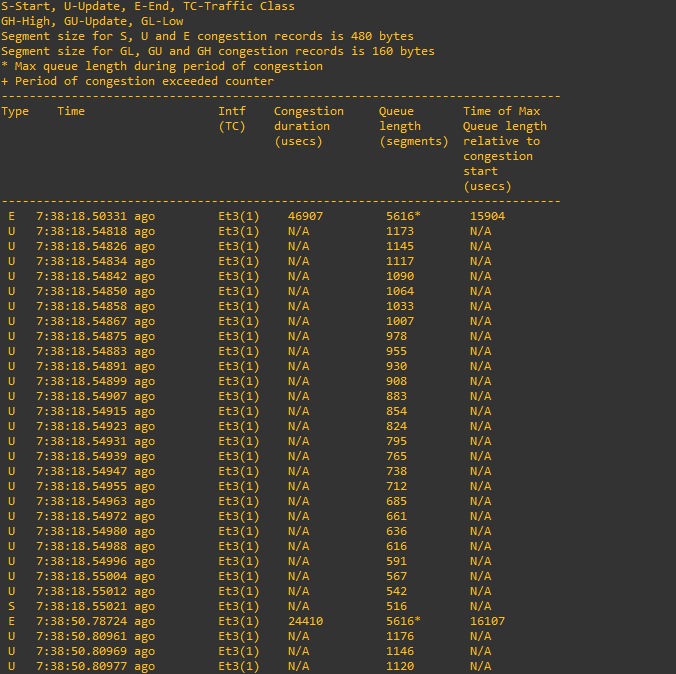
Task: Select the queue length value 516
Action: [x=396, y=606]
